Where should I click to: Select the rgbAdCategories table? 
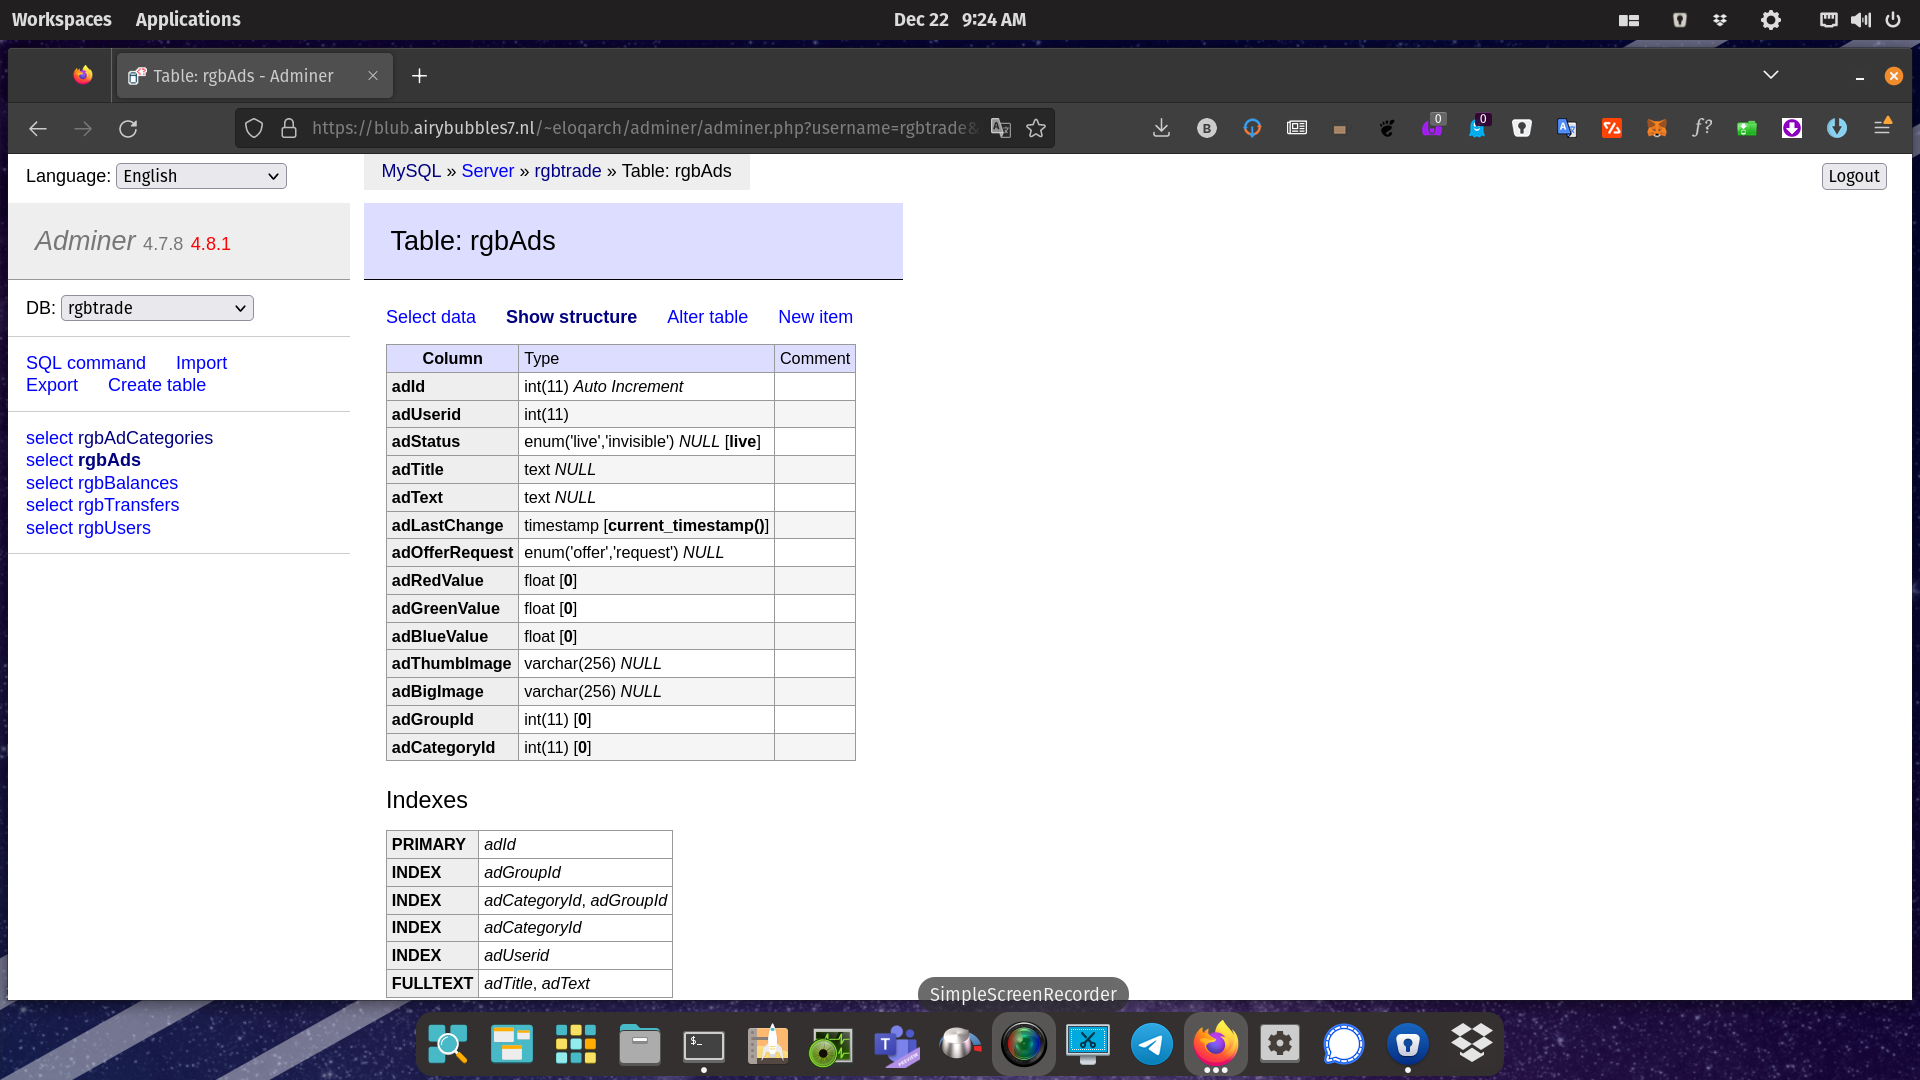[x=145, y=438]
